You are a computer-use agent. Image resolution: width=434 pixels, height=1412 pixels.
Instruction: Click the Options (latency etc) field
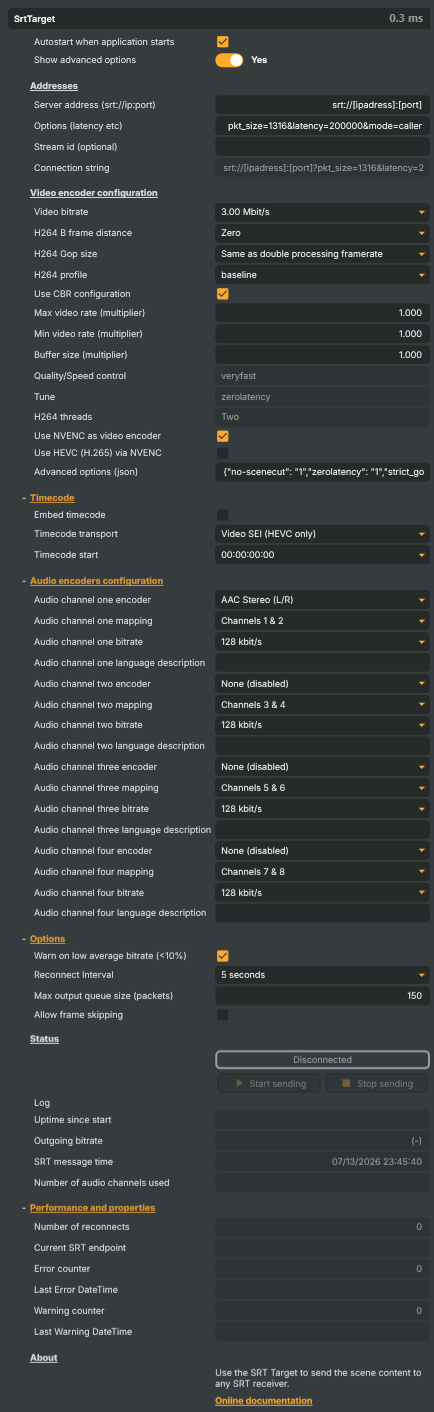tap(323, 126)
